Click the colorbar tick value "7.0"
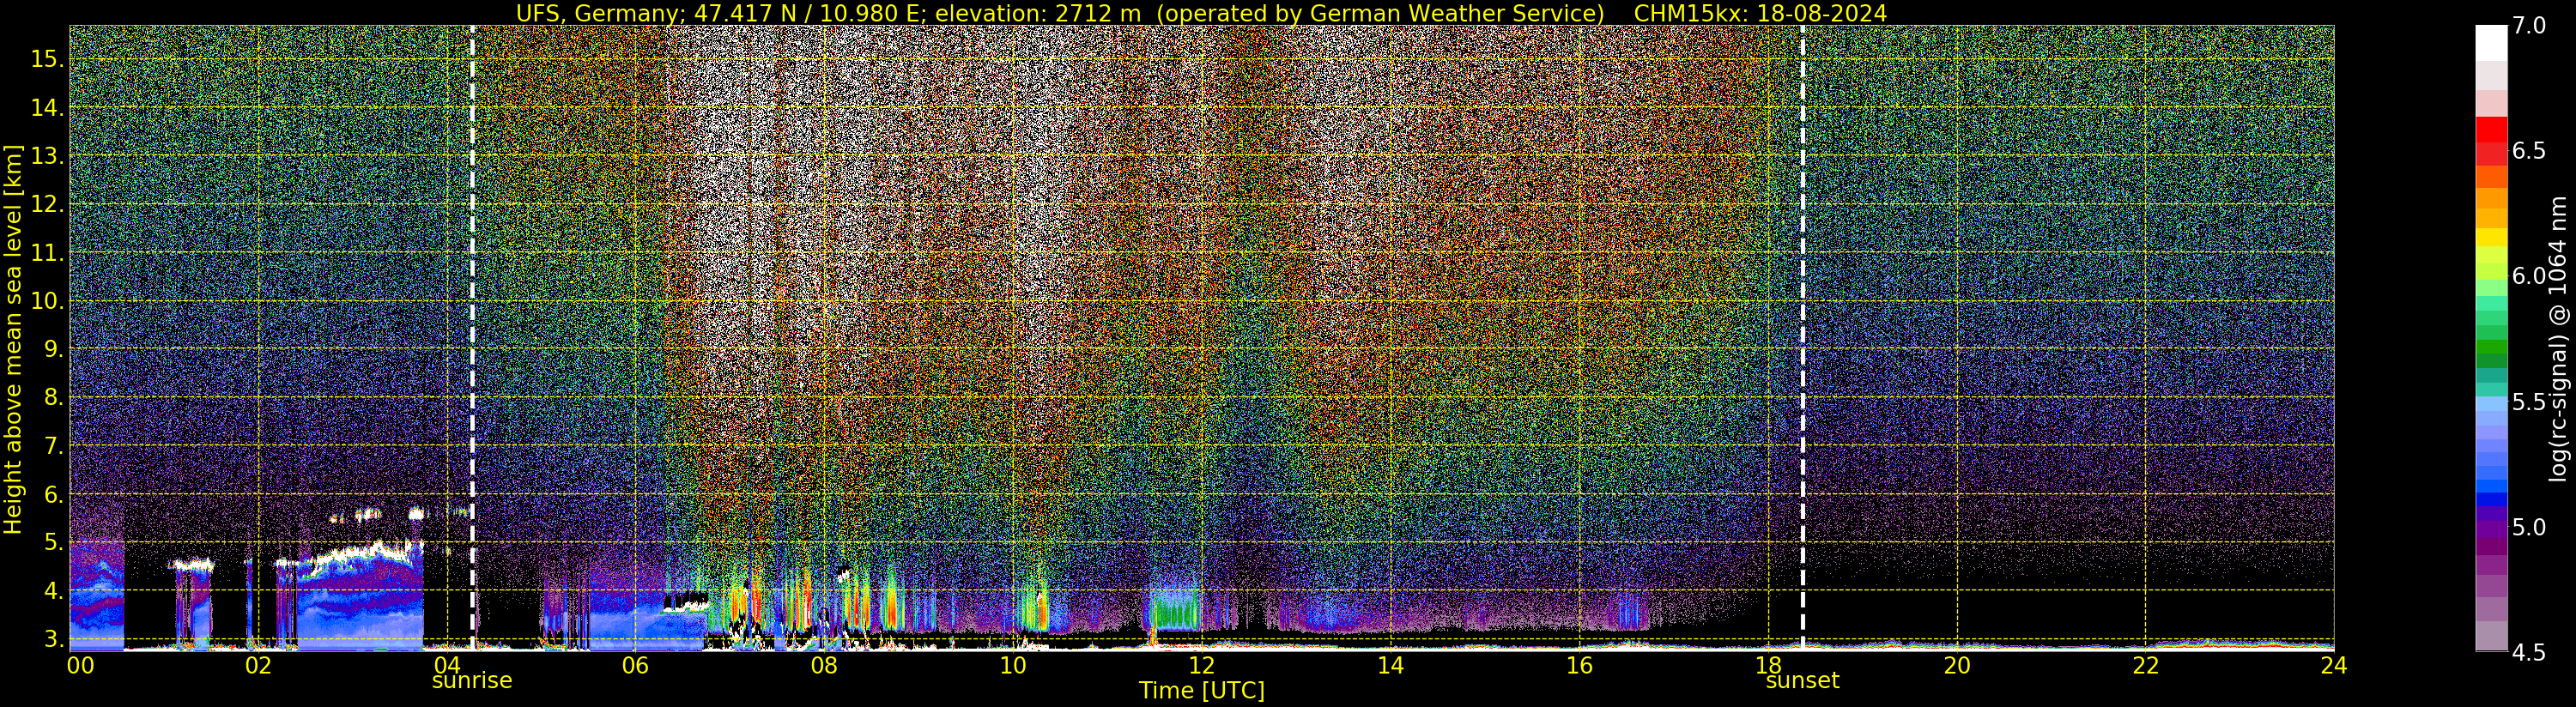The height and width of the screenshot is (707, 2576). pos(2529,26)
